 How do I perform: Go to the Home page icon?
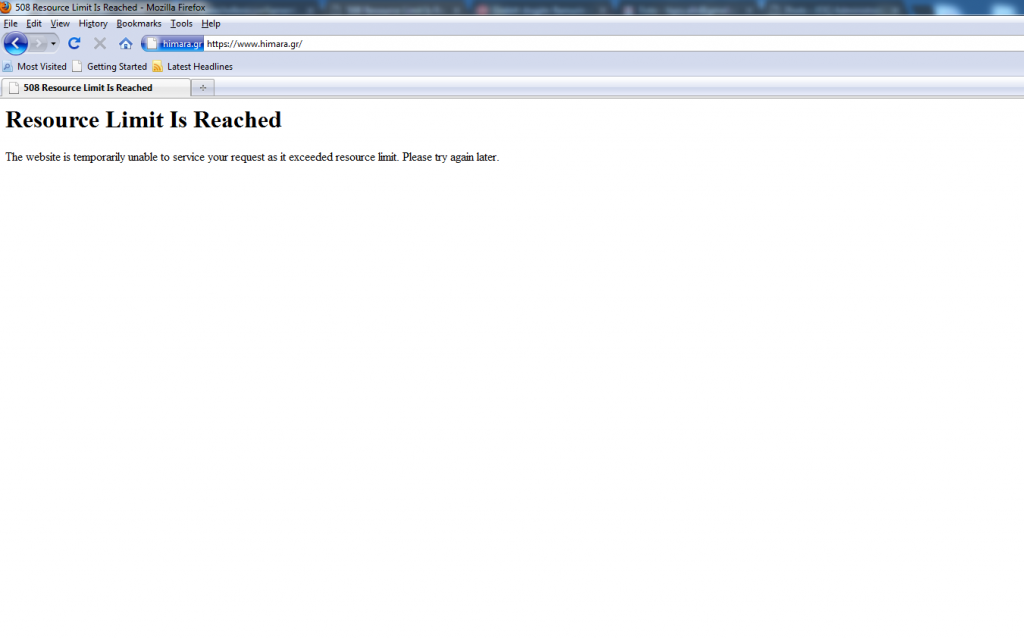[125, 43]
